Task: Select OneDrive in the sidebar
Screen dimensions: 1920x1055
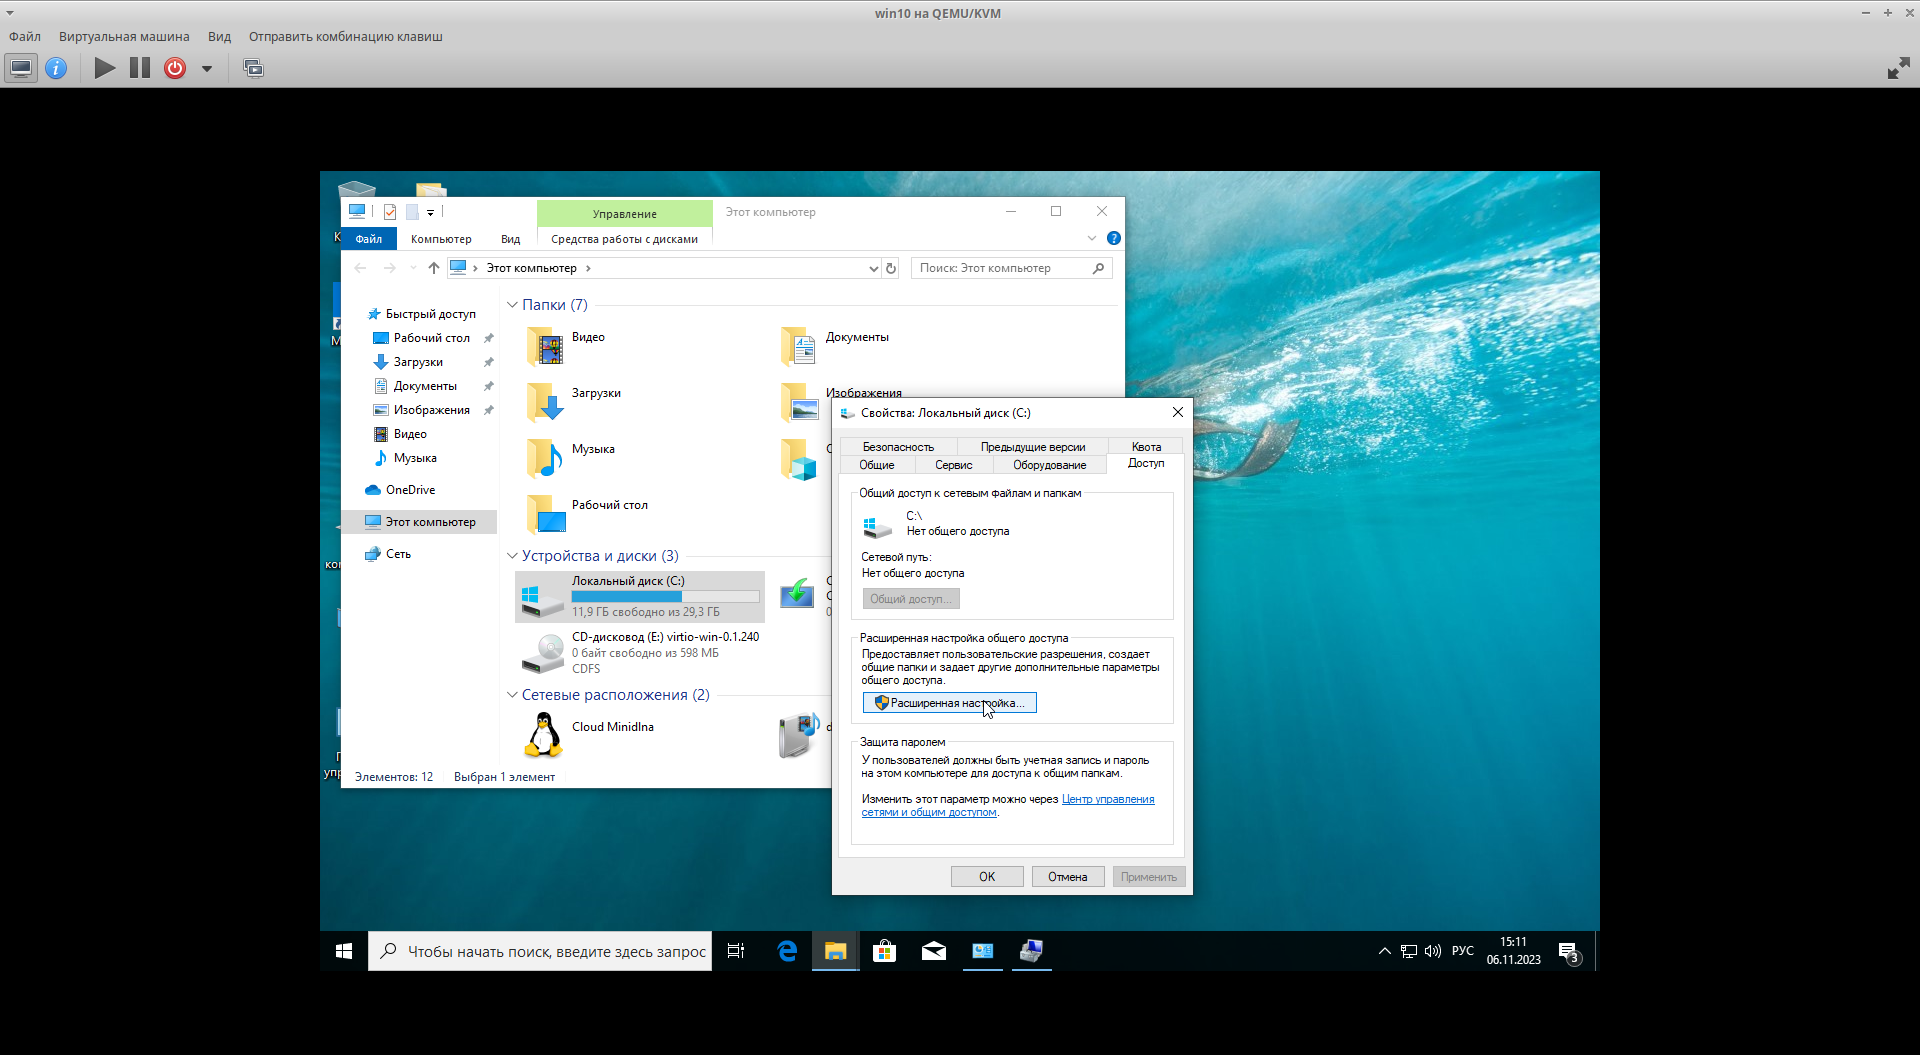Action: coord(409,489)
